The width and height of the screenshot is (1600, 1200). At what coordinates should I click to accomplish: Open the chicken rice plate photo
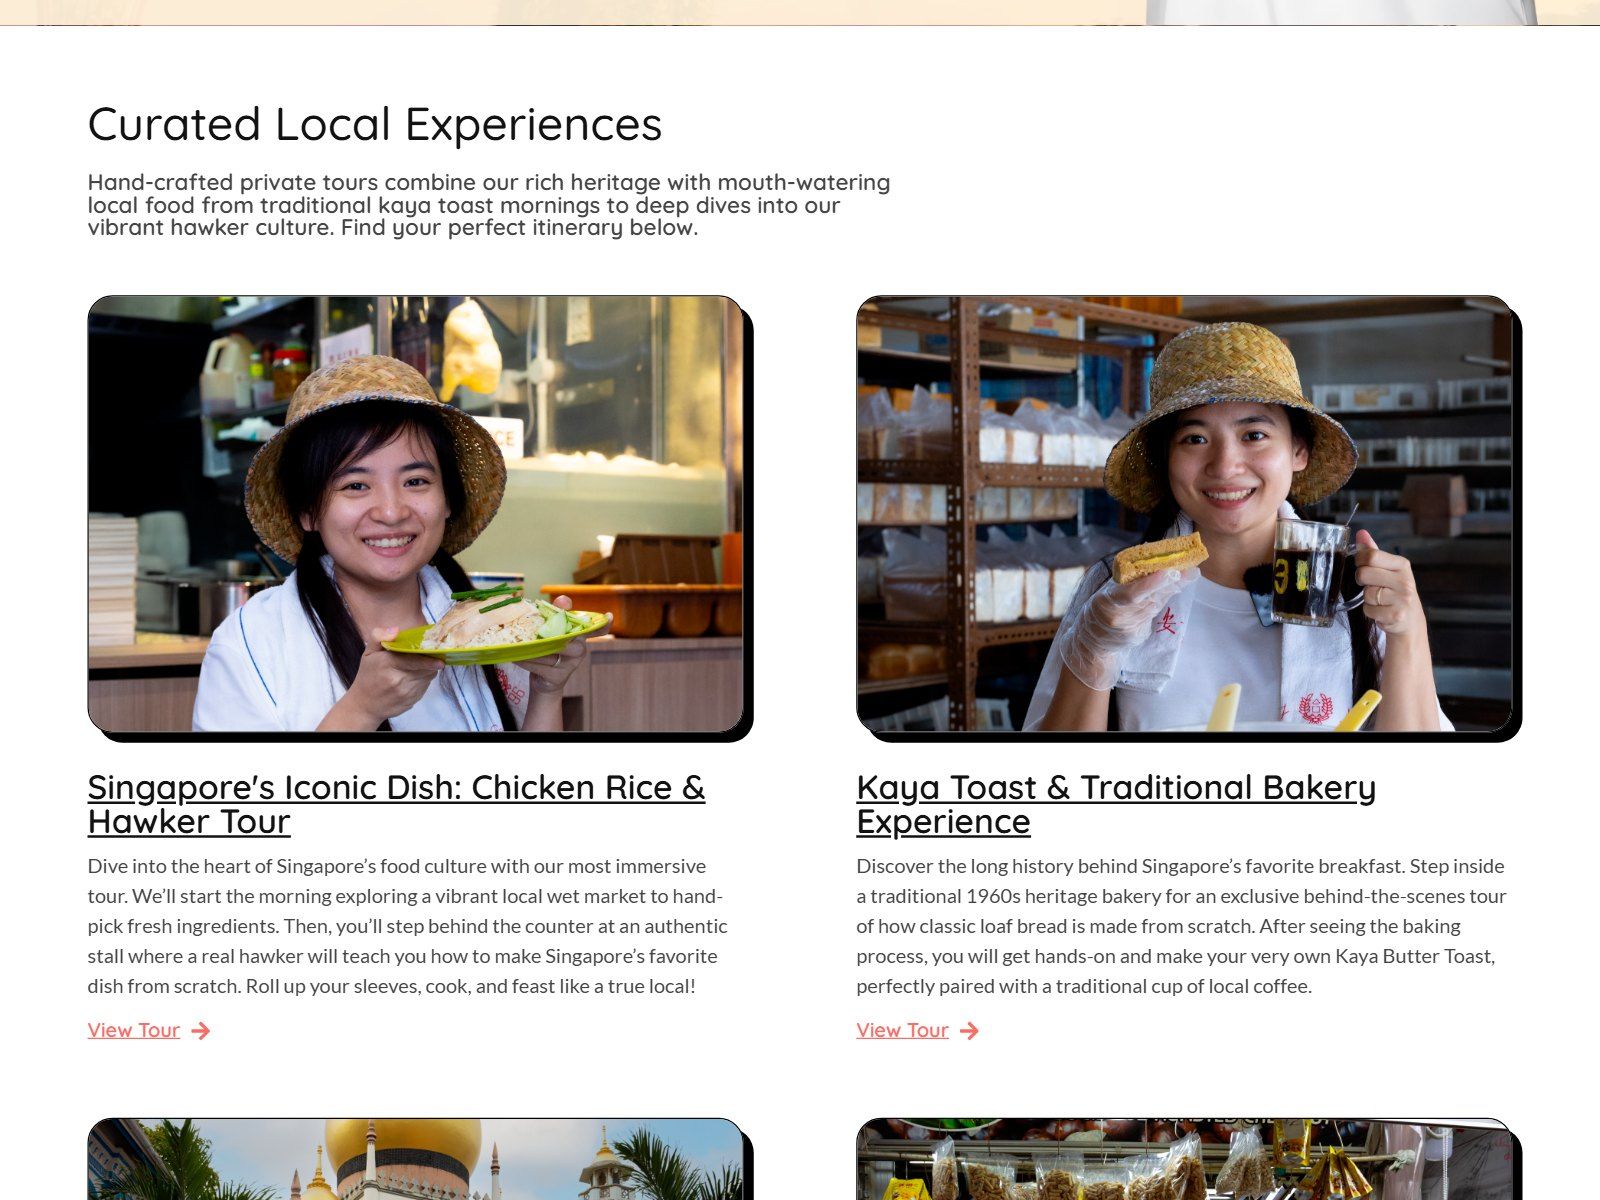coord(416,514)
